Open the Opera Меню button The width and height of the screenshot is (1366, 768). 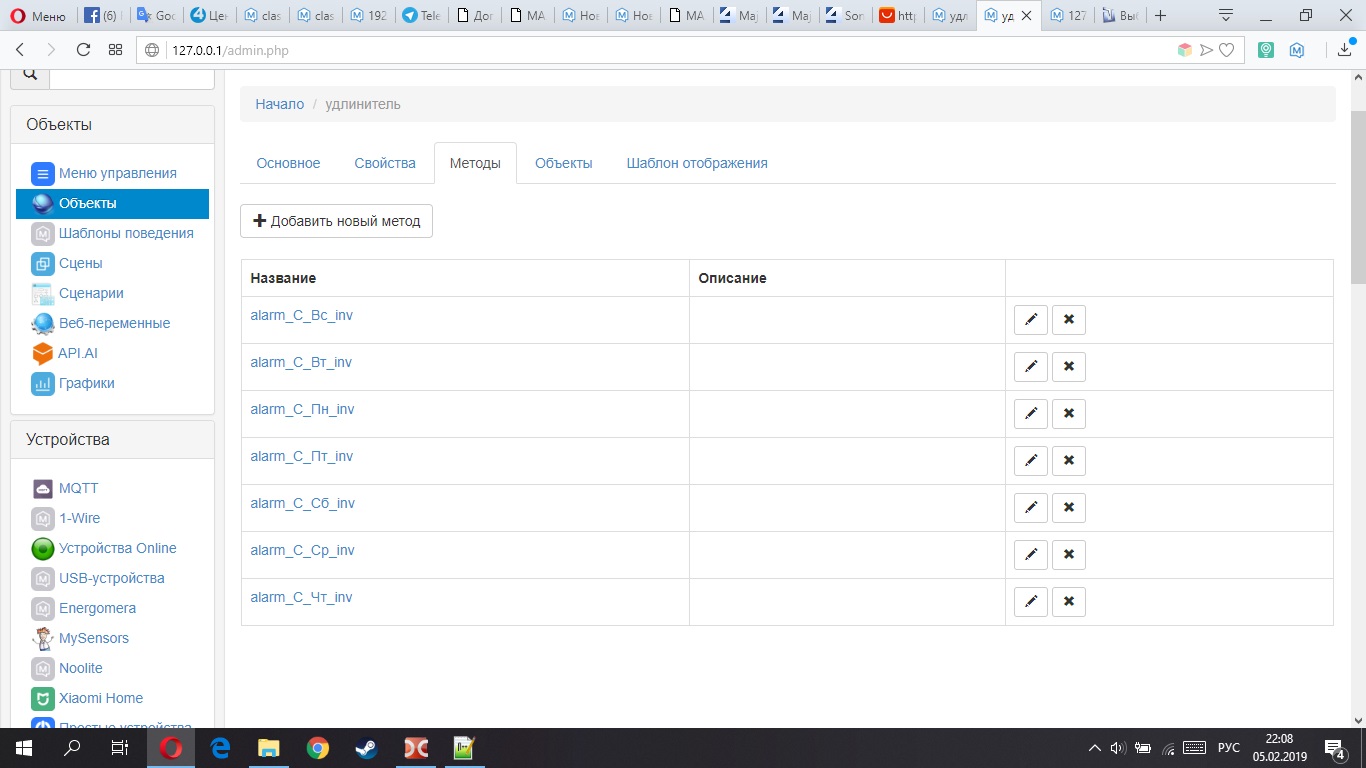pyautogui.click(x=39, y=16)
